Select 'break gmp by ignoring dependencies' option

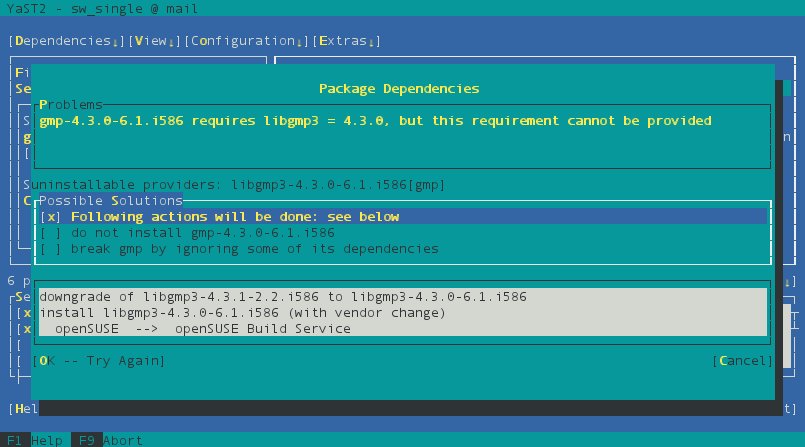[x=238, y=248]
